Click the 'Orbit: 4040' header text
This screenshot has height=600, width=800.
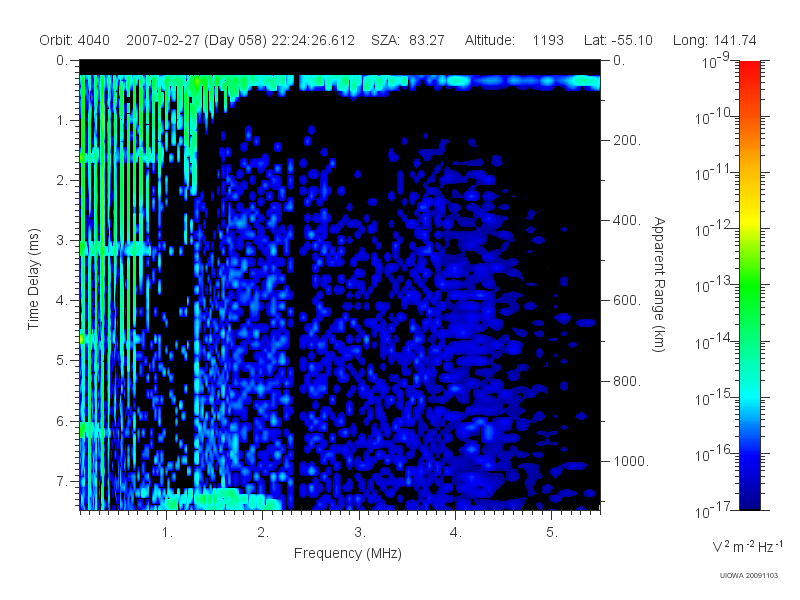pyautogui.click(x=74, y=40)
